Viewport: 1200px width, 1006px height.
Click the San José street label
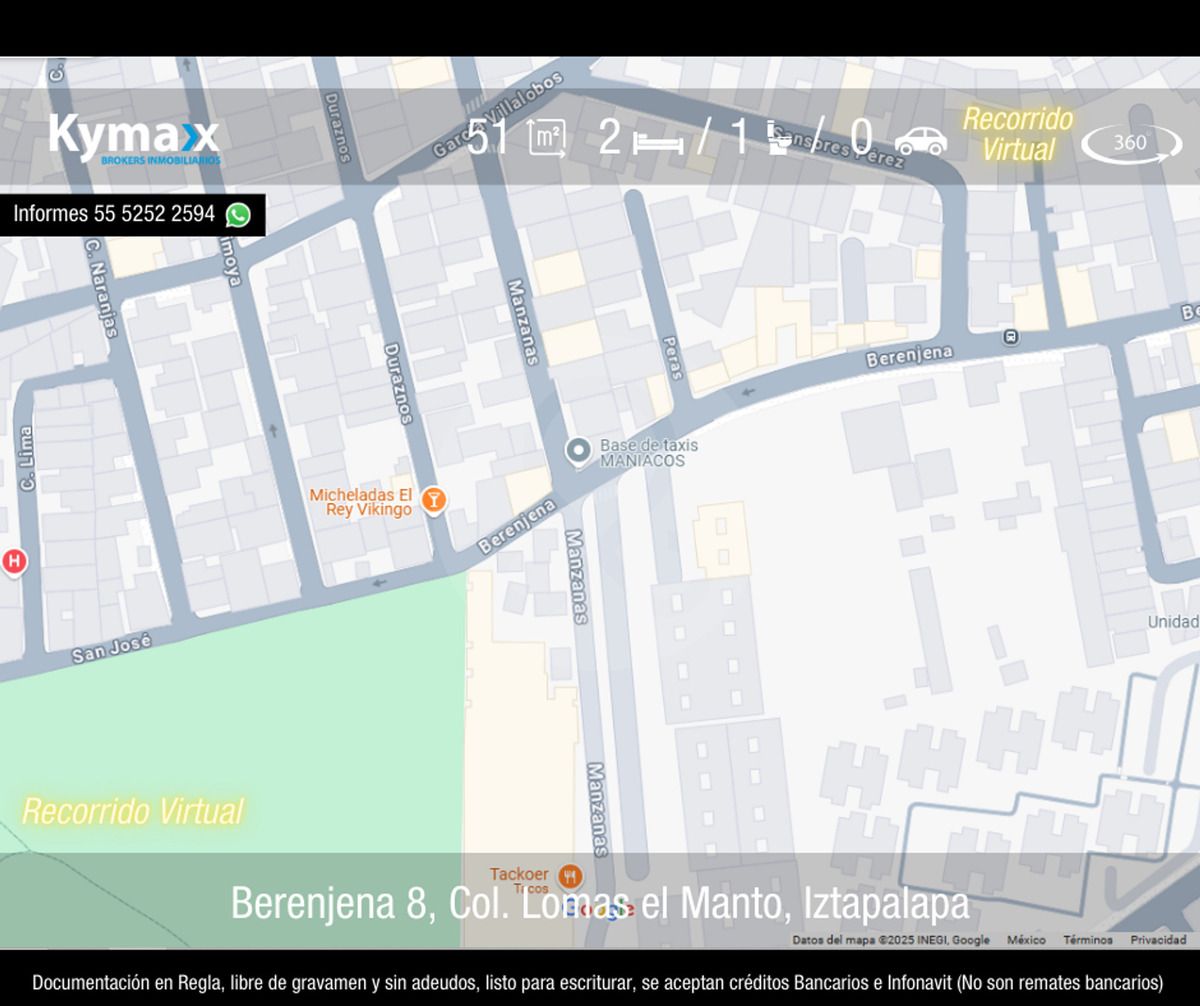(x=111, y=650)
